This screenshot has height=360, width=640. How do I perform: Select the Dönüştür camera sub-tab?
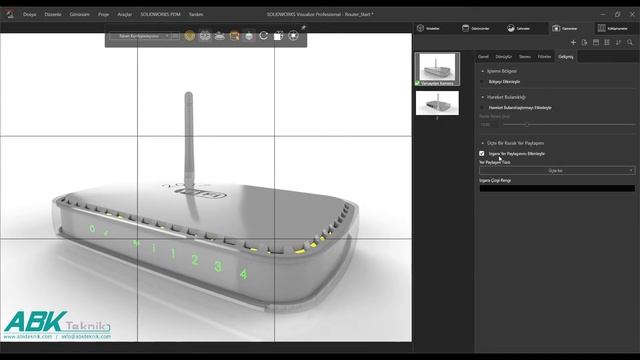503,57
